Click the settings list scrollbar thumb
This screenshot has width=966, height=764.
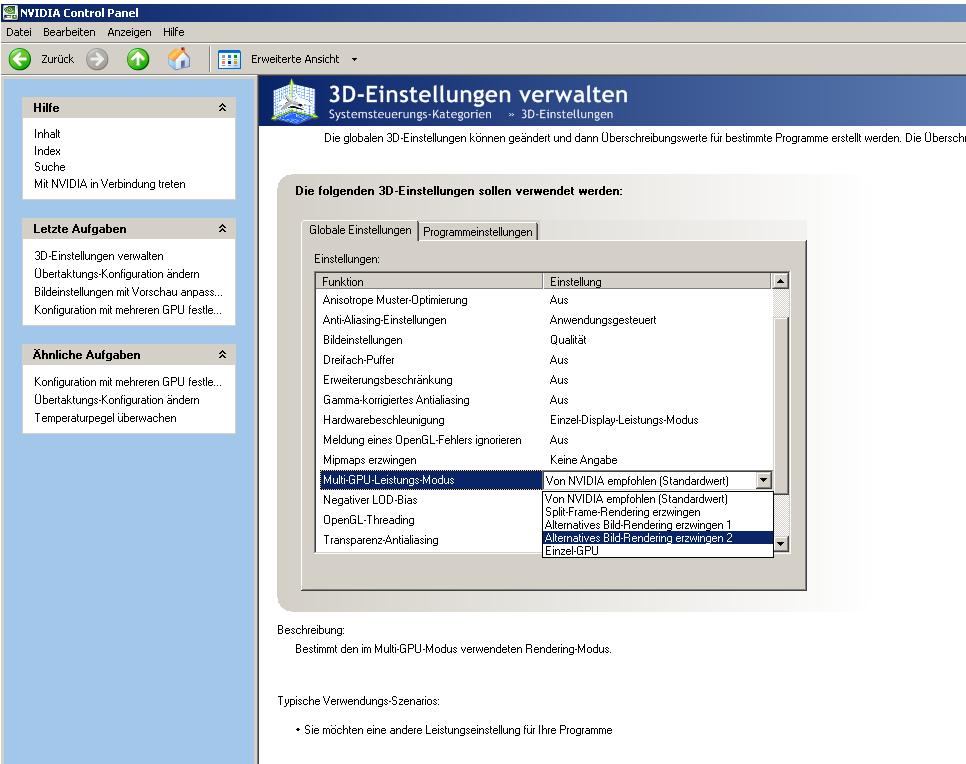780,405
